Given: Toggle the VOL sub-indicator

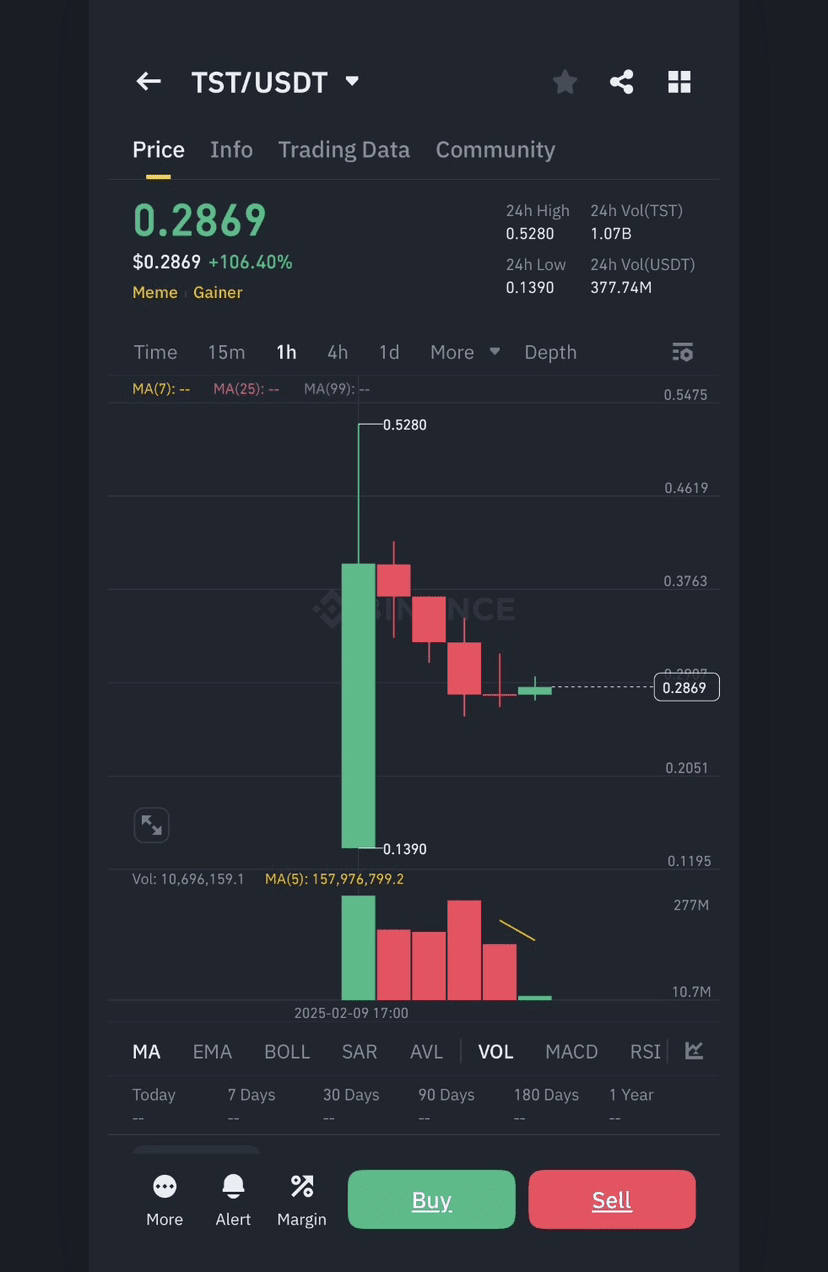Looking at the screenshot, I should click(x=496, y=1052).
